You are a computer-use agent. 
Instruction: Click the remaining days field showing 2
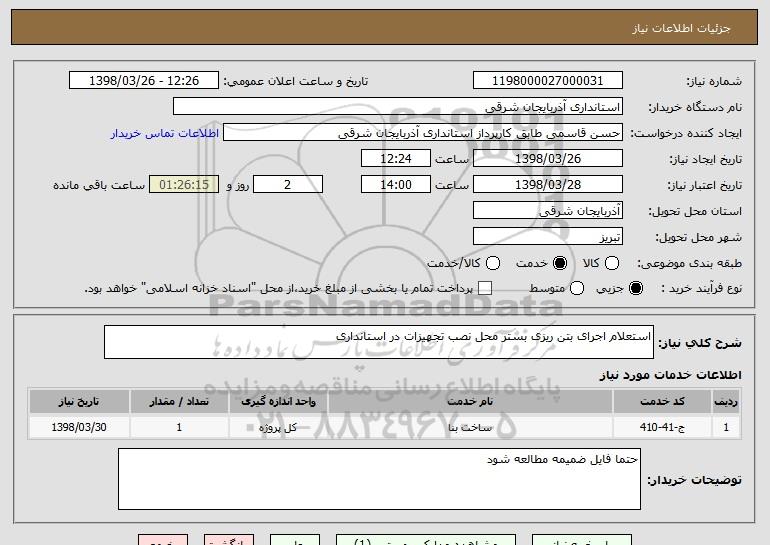point(288,185)
